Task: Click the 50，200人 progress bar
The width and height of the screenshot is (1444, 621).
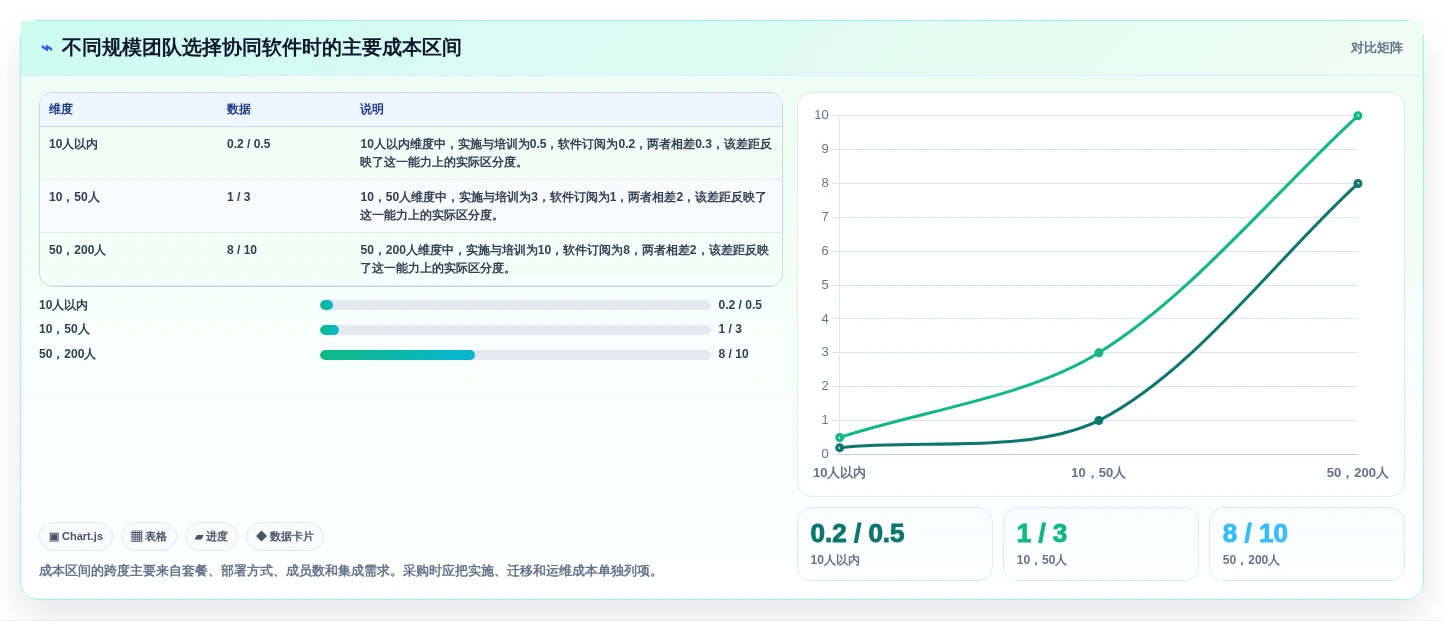Action: pos(515,355)
